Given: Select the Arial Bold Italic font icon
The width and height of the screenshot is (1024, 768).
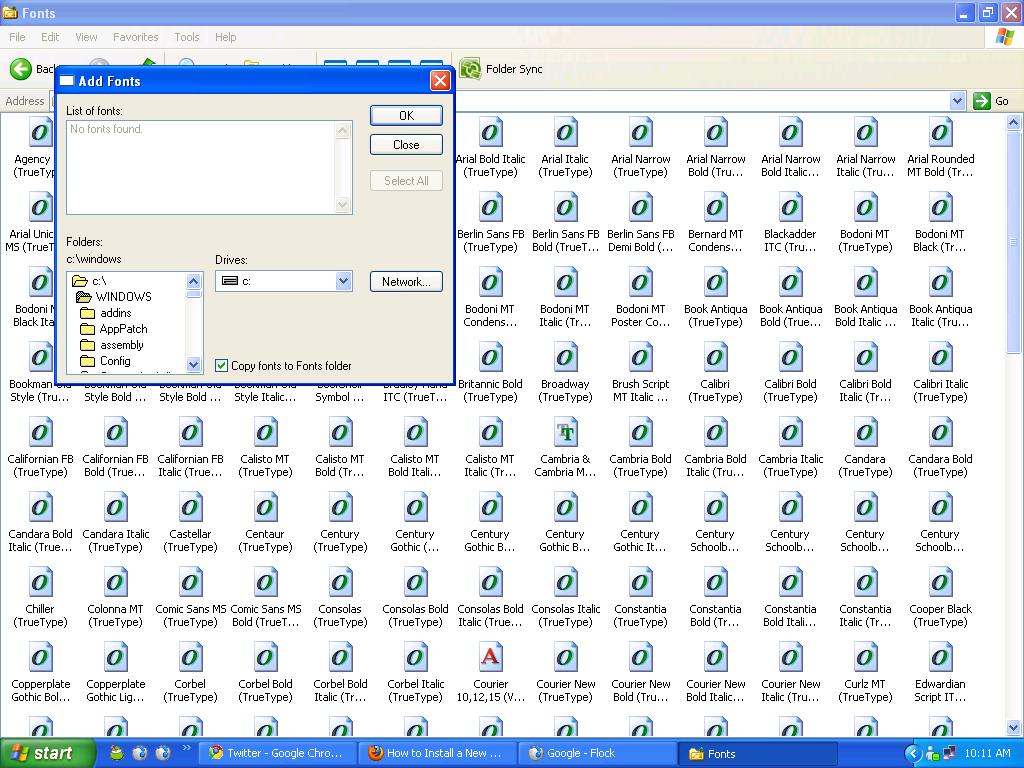Looking at the screenshot, I should click(x=490, y=133).
